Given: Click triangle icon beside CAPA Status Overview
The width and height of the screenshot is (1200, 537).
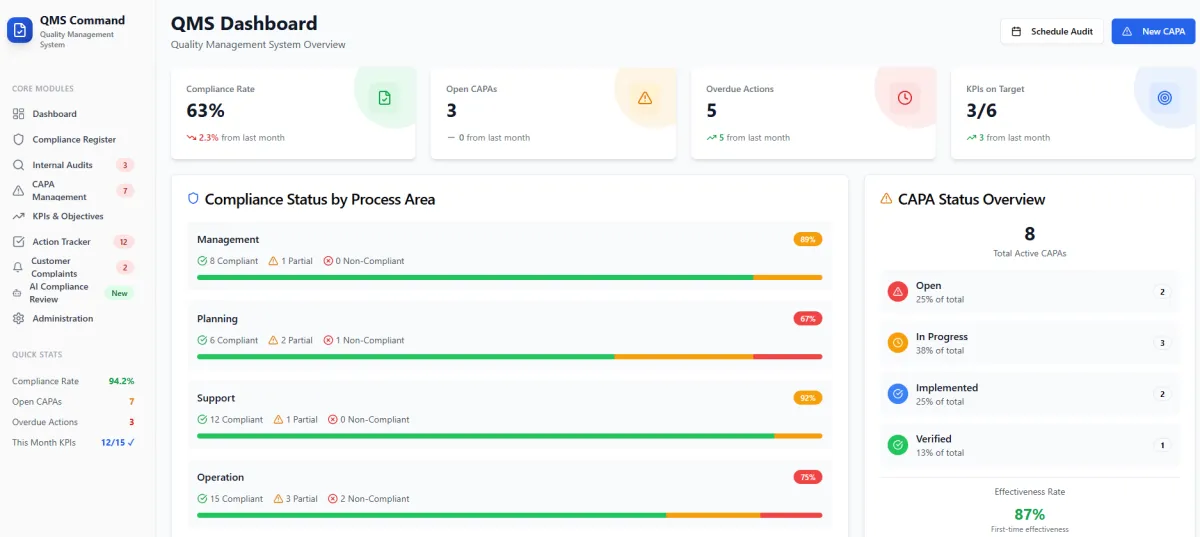Looking at the screenshot, I should 886,199.
